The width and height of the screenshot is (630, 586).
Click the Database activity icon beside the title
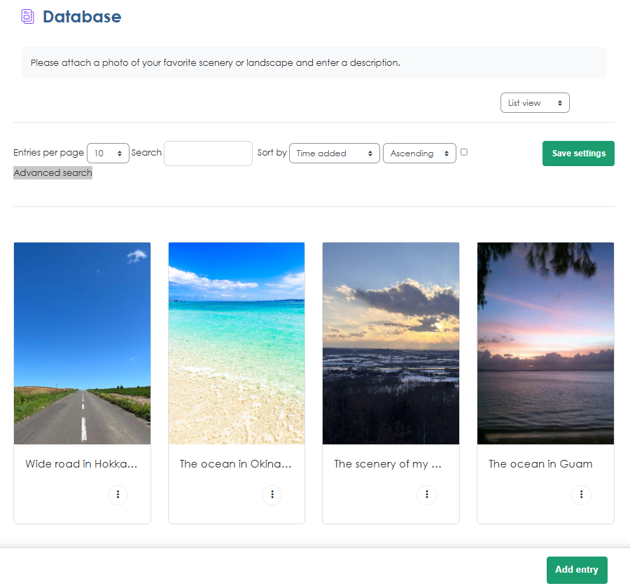(x=27, y=17)
